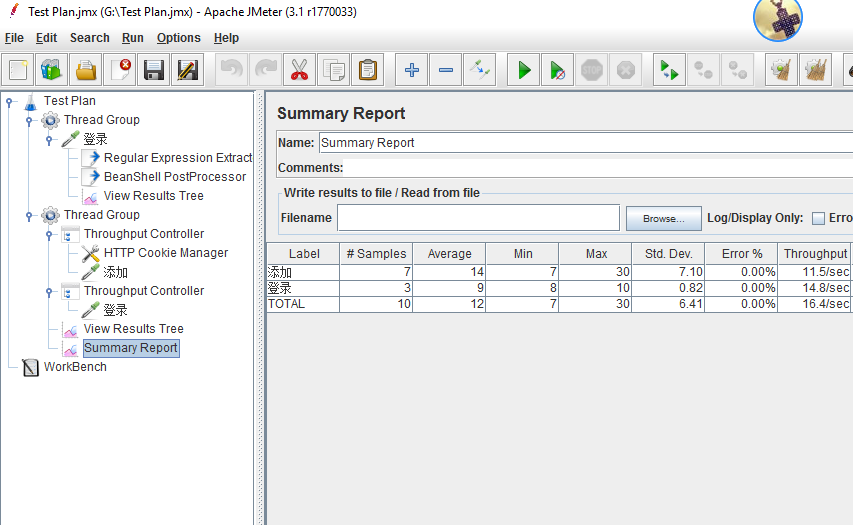Click the Undo arrow icon
This screenshot has width=853, height=525.
coord(232,70)
